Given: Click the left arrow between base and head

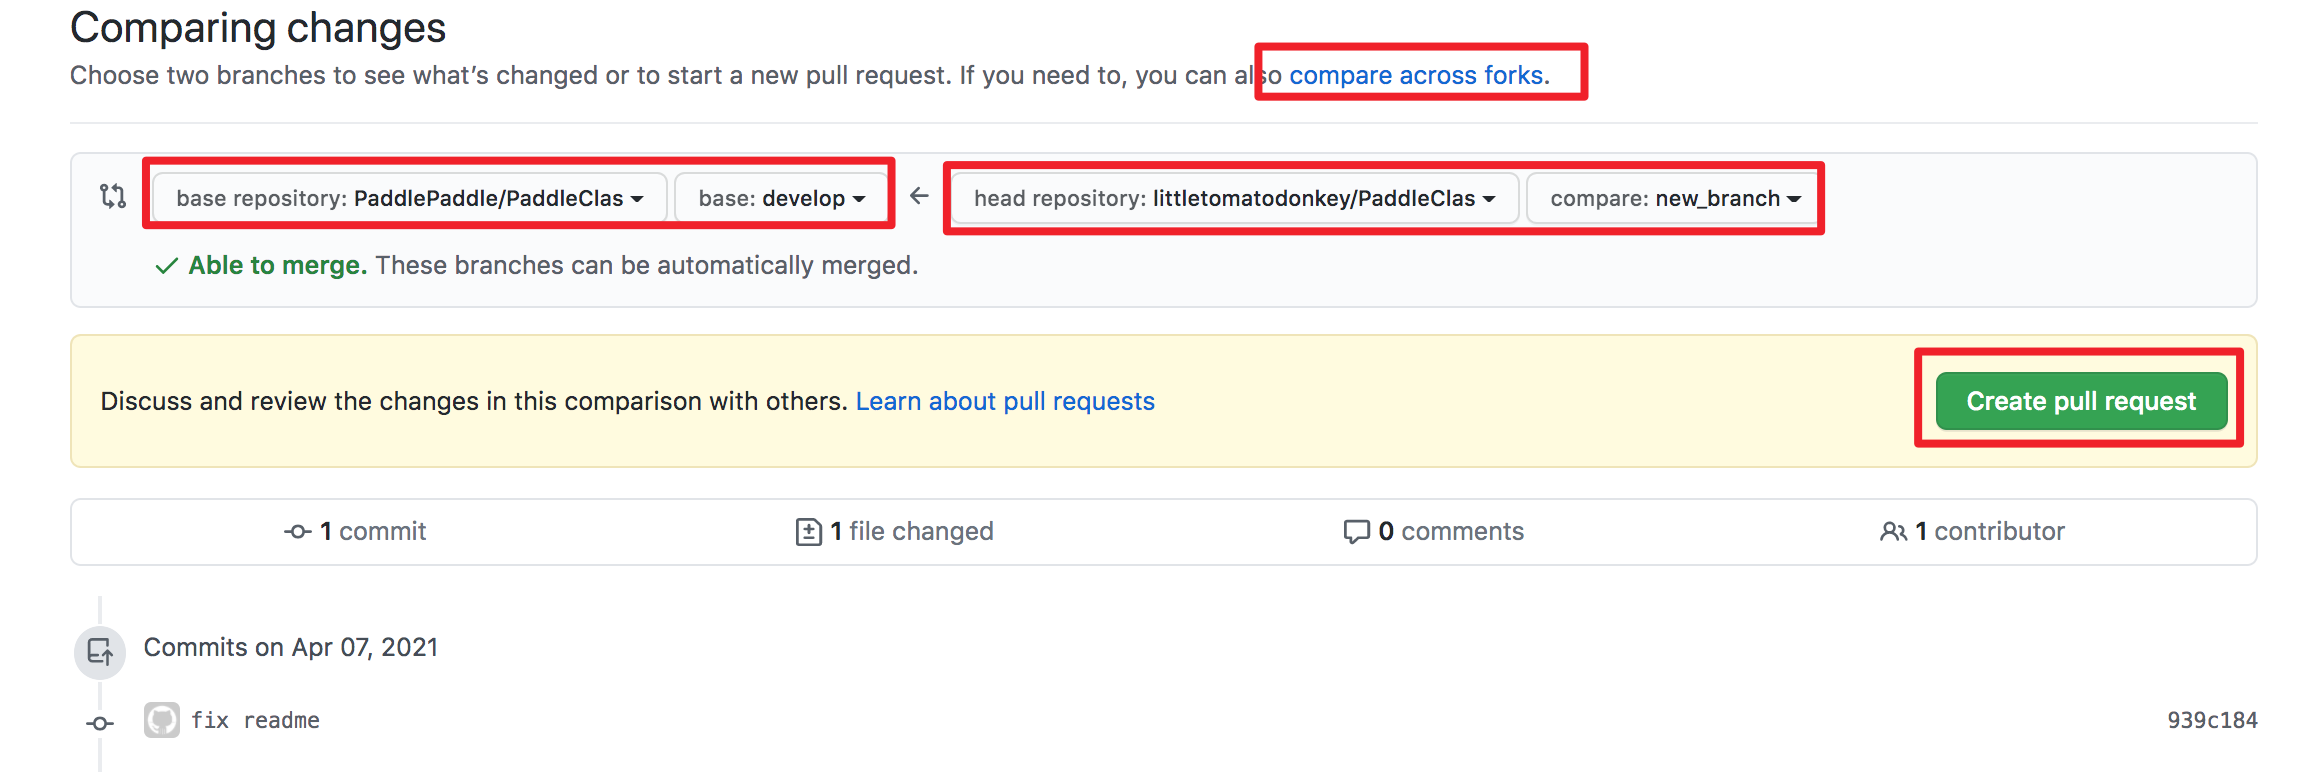Looking at the screenshot, I should (x=919, y=196).
